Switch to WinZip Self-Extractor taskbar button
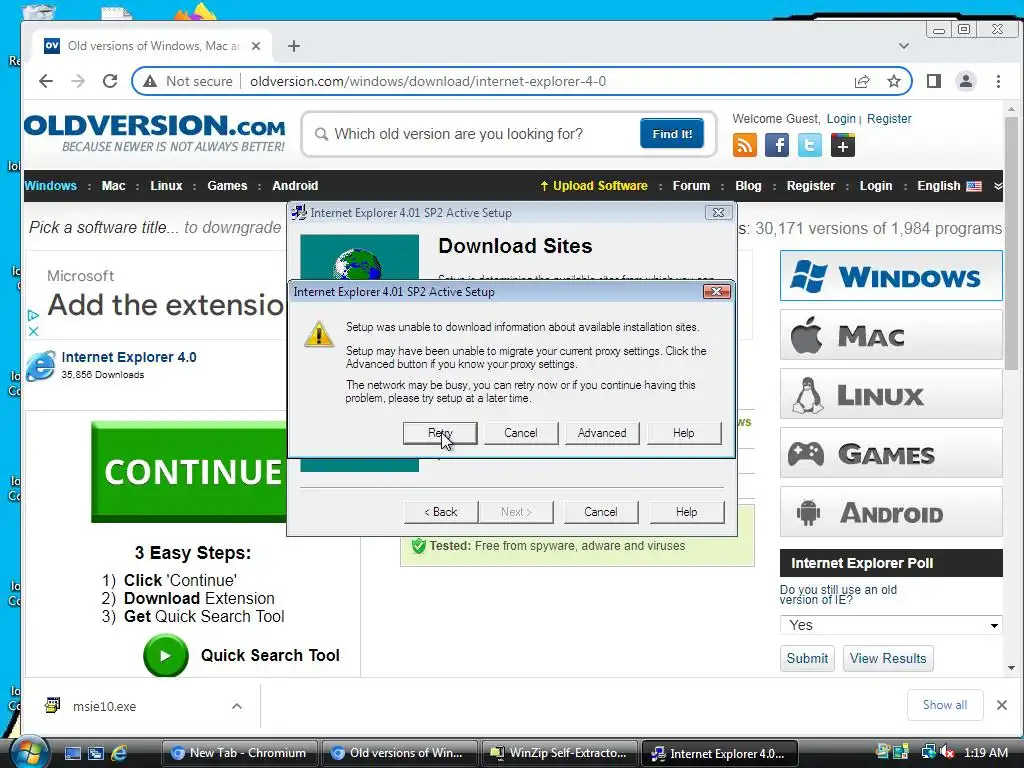Screen dimensions: 1024x768 560,753
